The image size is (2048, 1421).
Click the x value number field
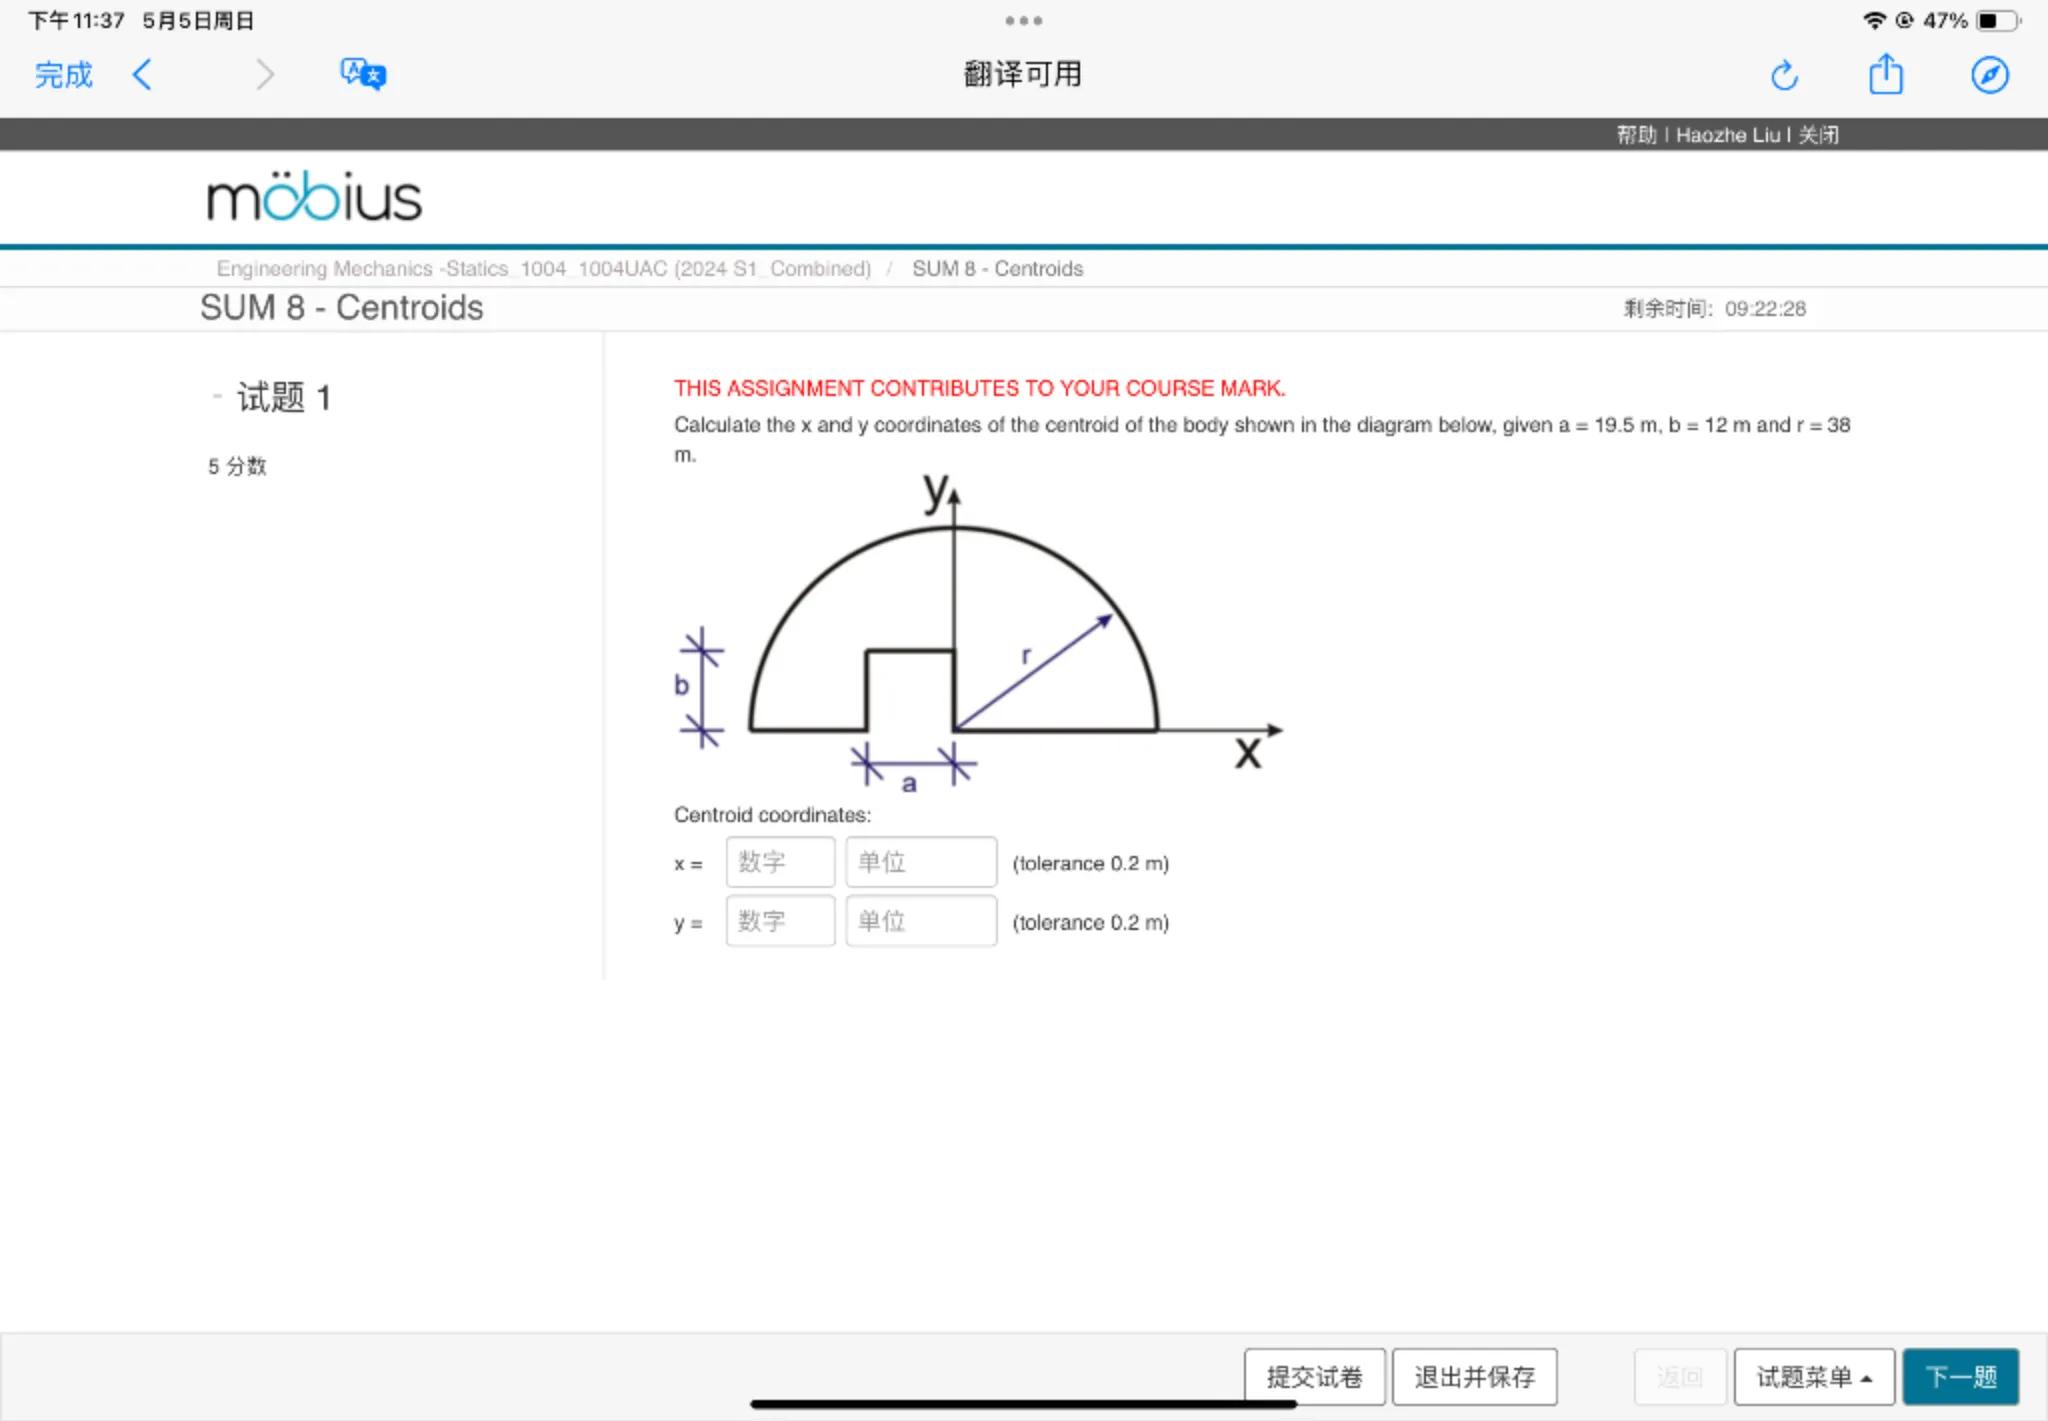pos(780,862)
